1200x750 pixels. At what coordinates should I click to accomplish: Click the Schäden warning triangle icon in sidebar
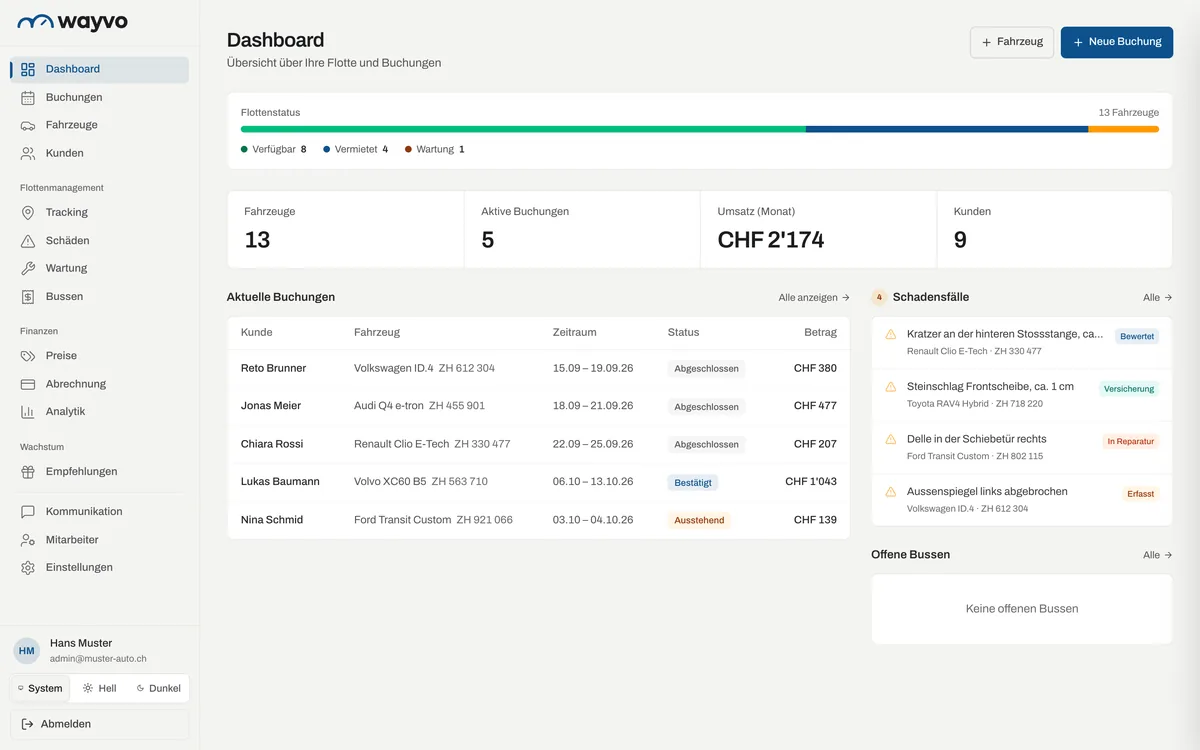point(28,240)
